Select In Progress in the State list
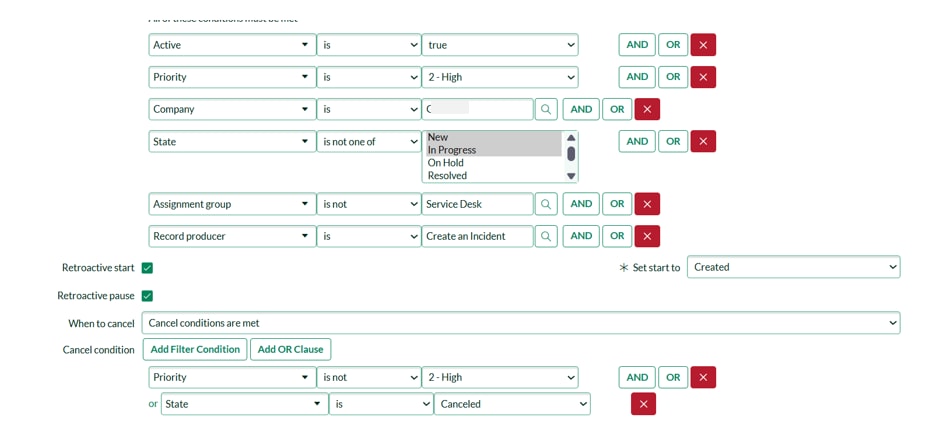 tap(494, 150)
